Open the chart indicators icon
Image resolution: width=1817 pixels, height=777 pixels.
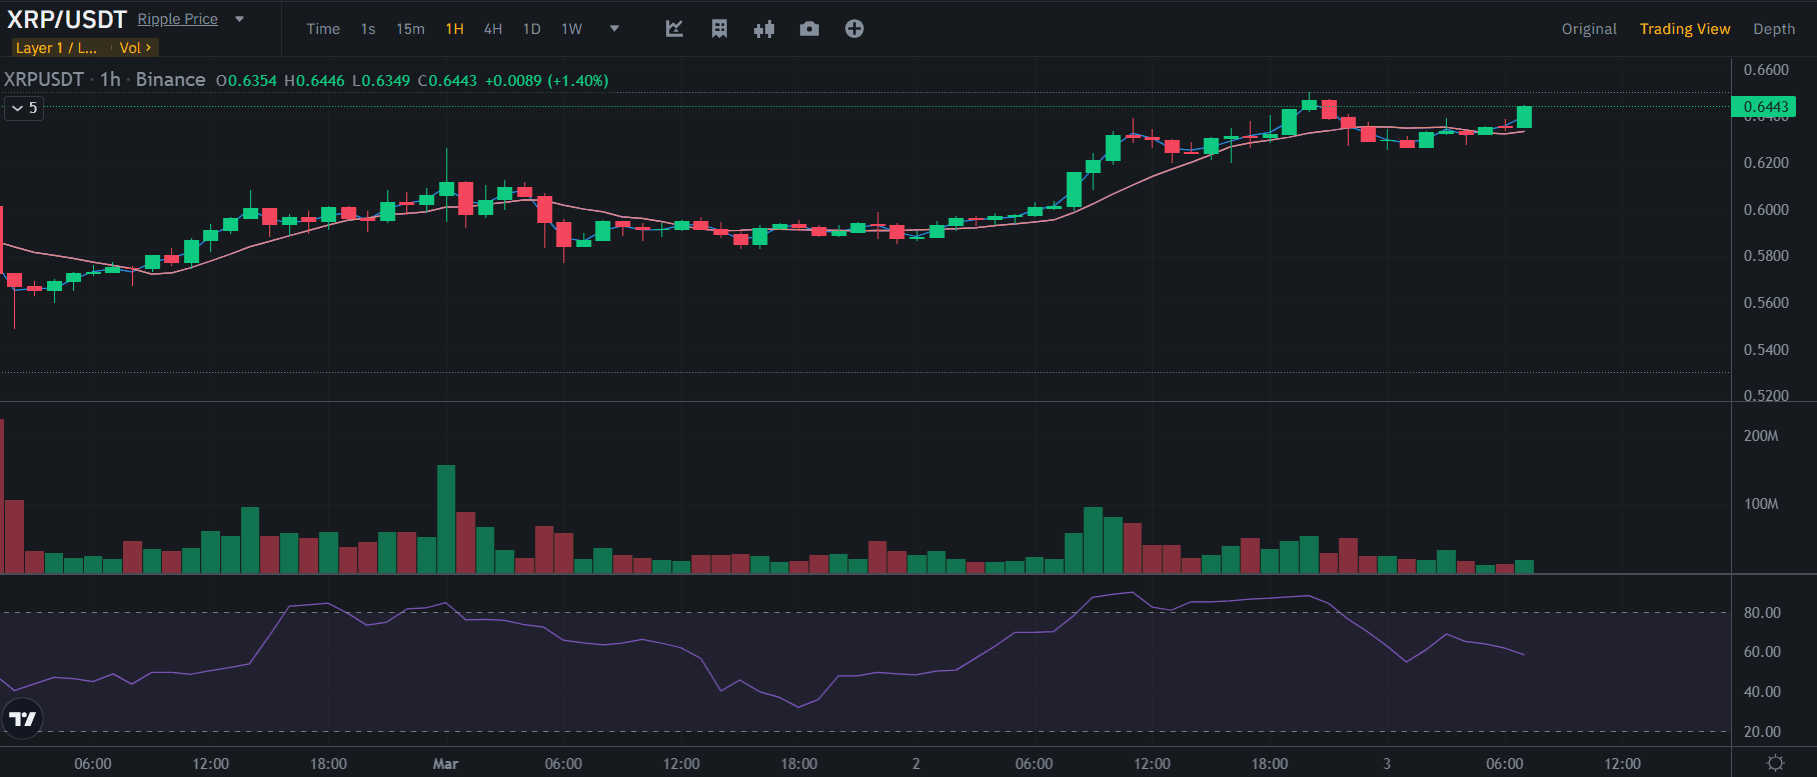click(x=674, y=29)
